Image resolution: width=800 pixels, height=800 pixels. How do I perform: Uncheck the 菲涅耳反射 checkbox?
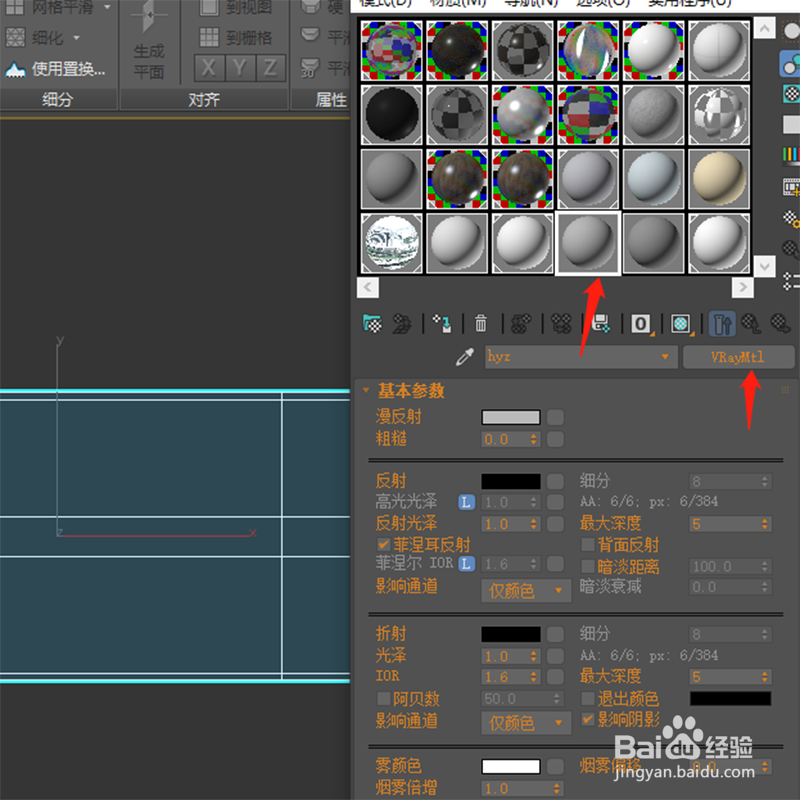(384, 544)
